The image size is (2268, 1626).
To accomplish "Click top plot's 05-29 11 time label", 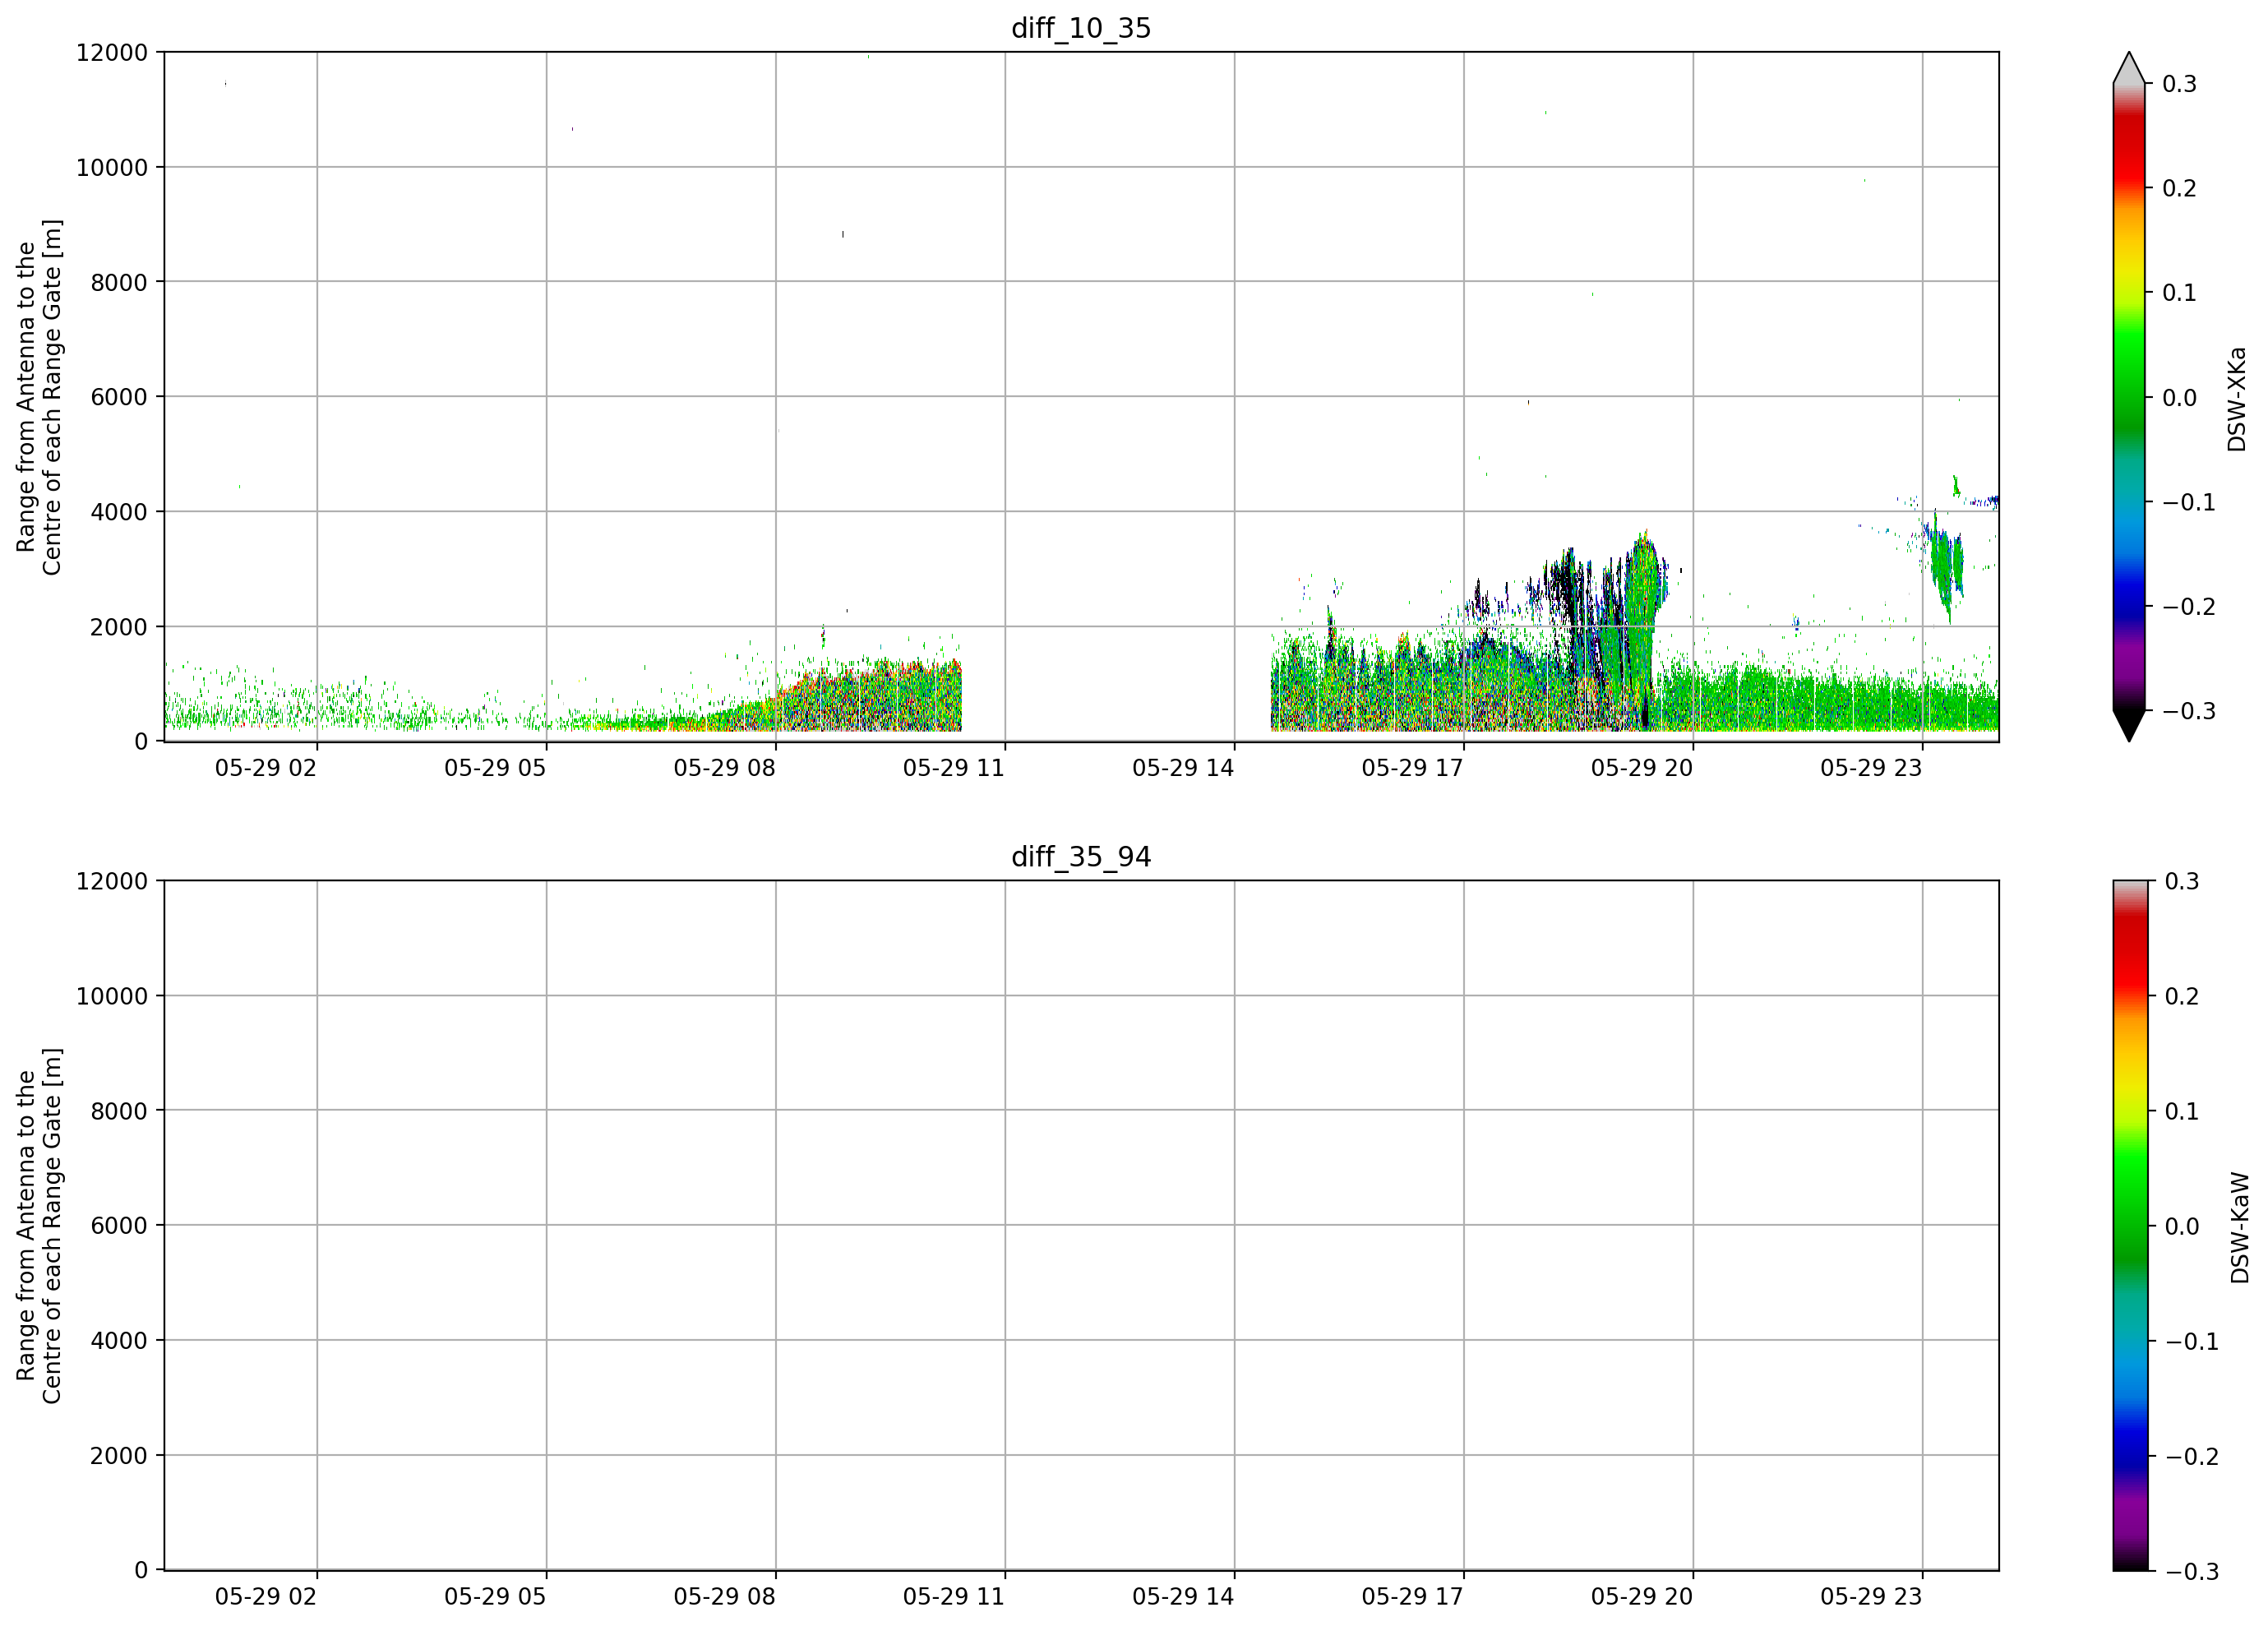I will coord(954,768).
